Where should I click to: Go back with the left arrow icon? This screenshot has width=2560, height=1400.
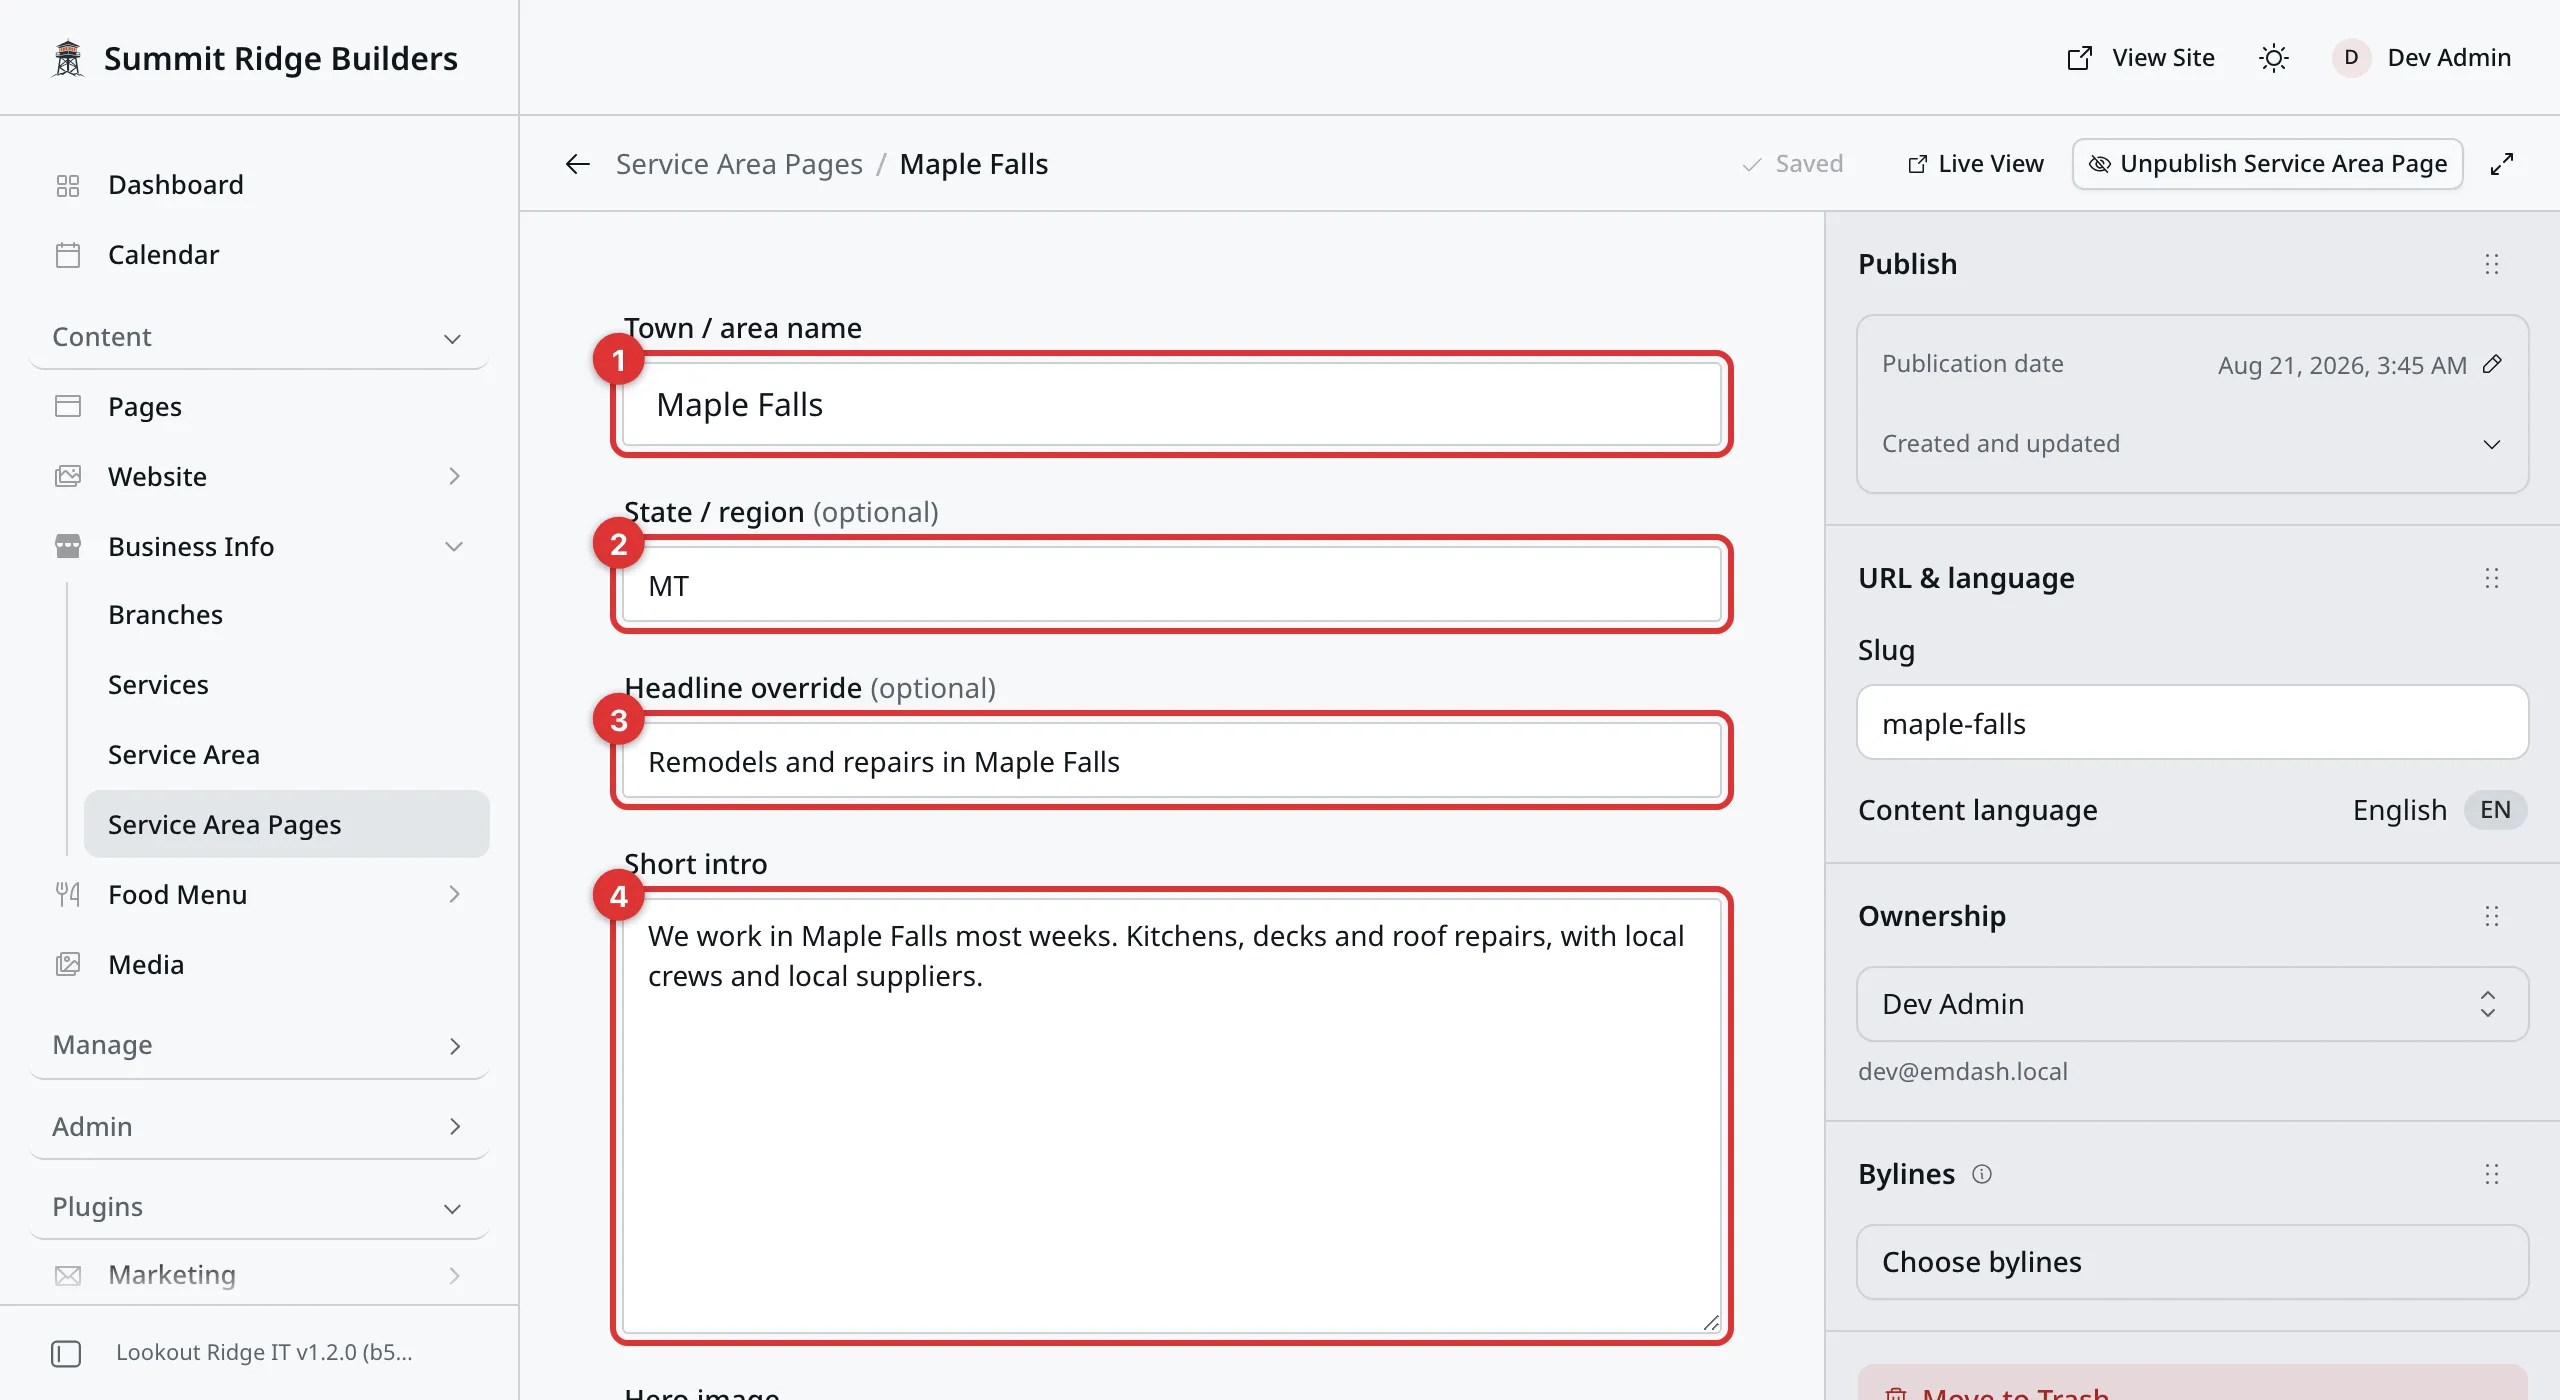pyautogui.click(x=577, y=164)
